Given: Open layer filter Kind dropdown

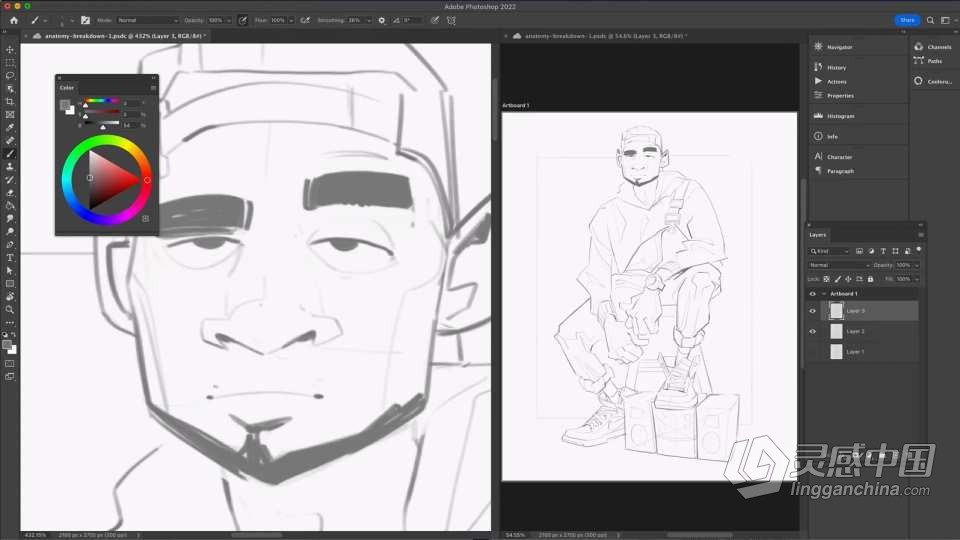Looking at the screenshot, I should click(830, 251).
